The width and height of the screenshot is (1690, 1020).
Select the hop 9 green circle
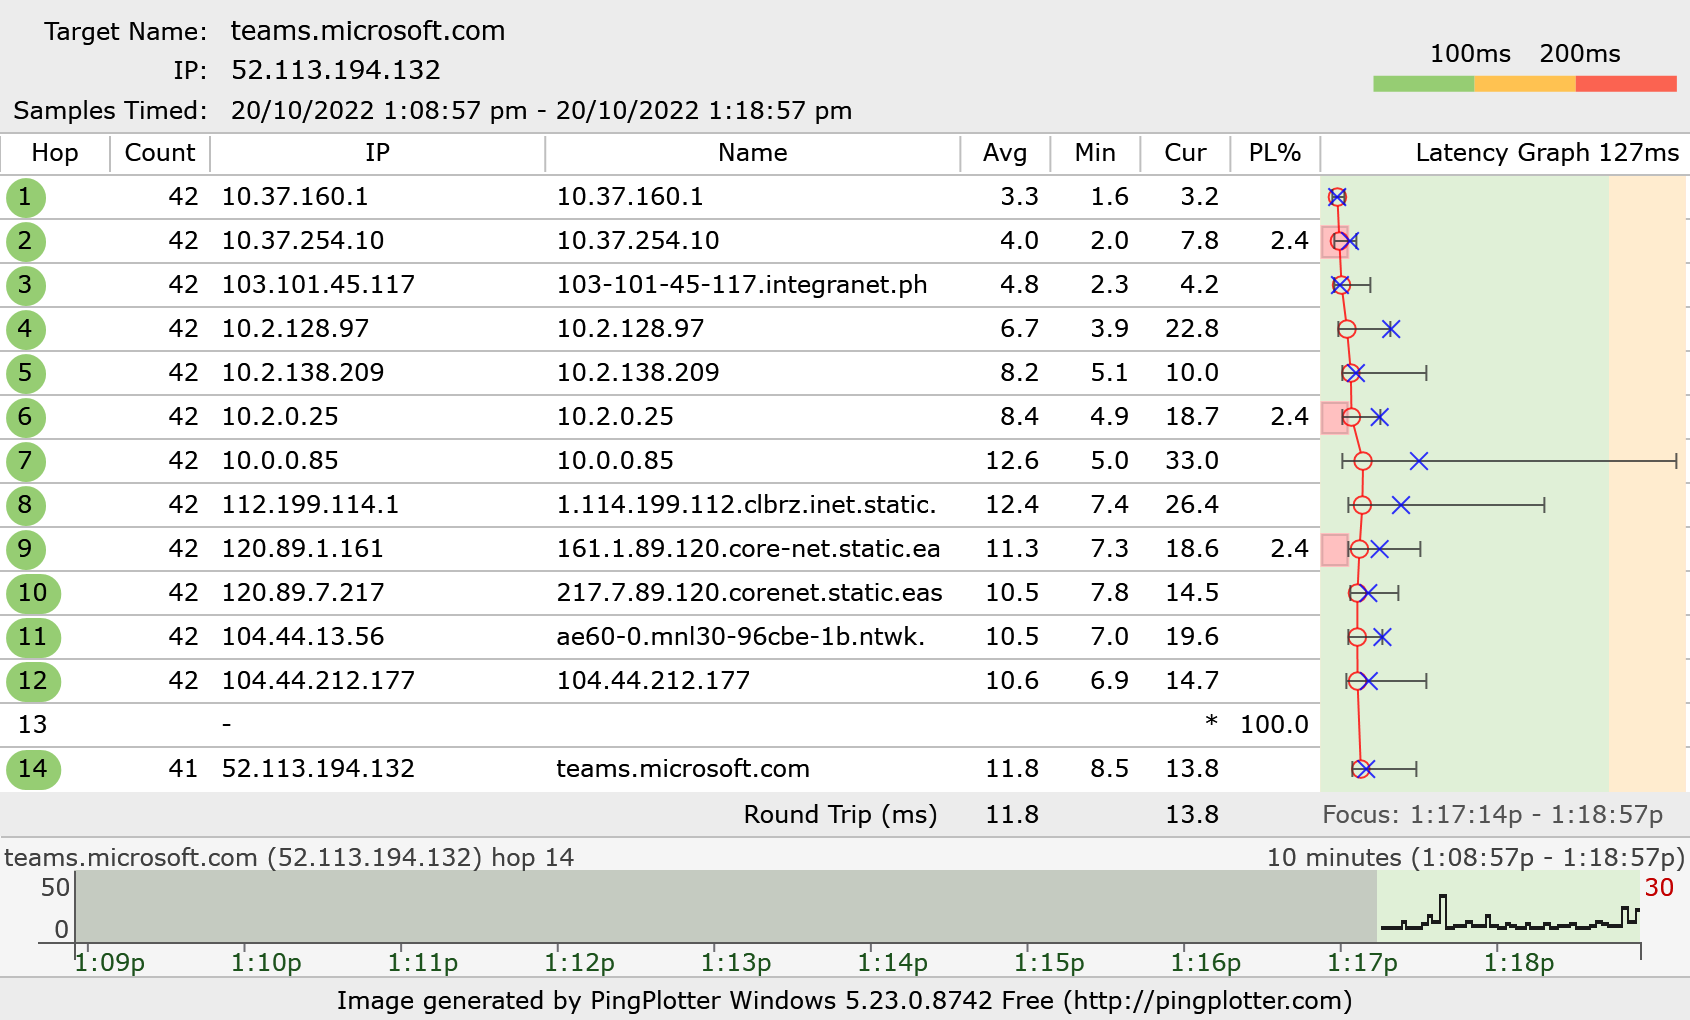tap(25, 549)
